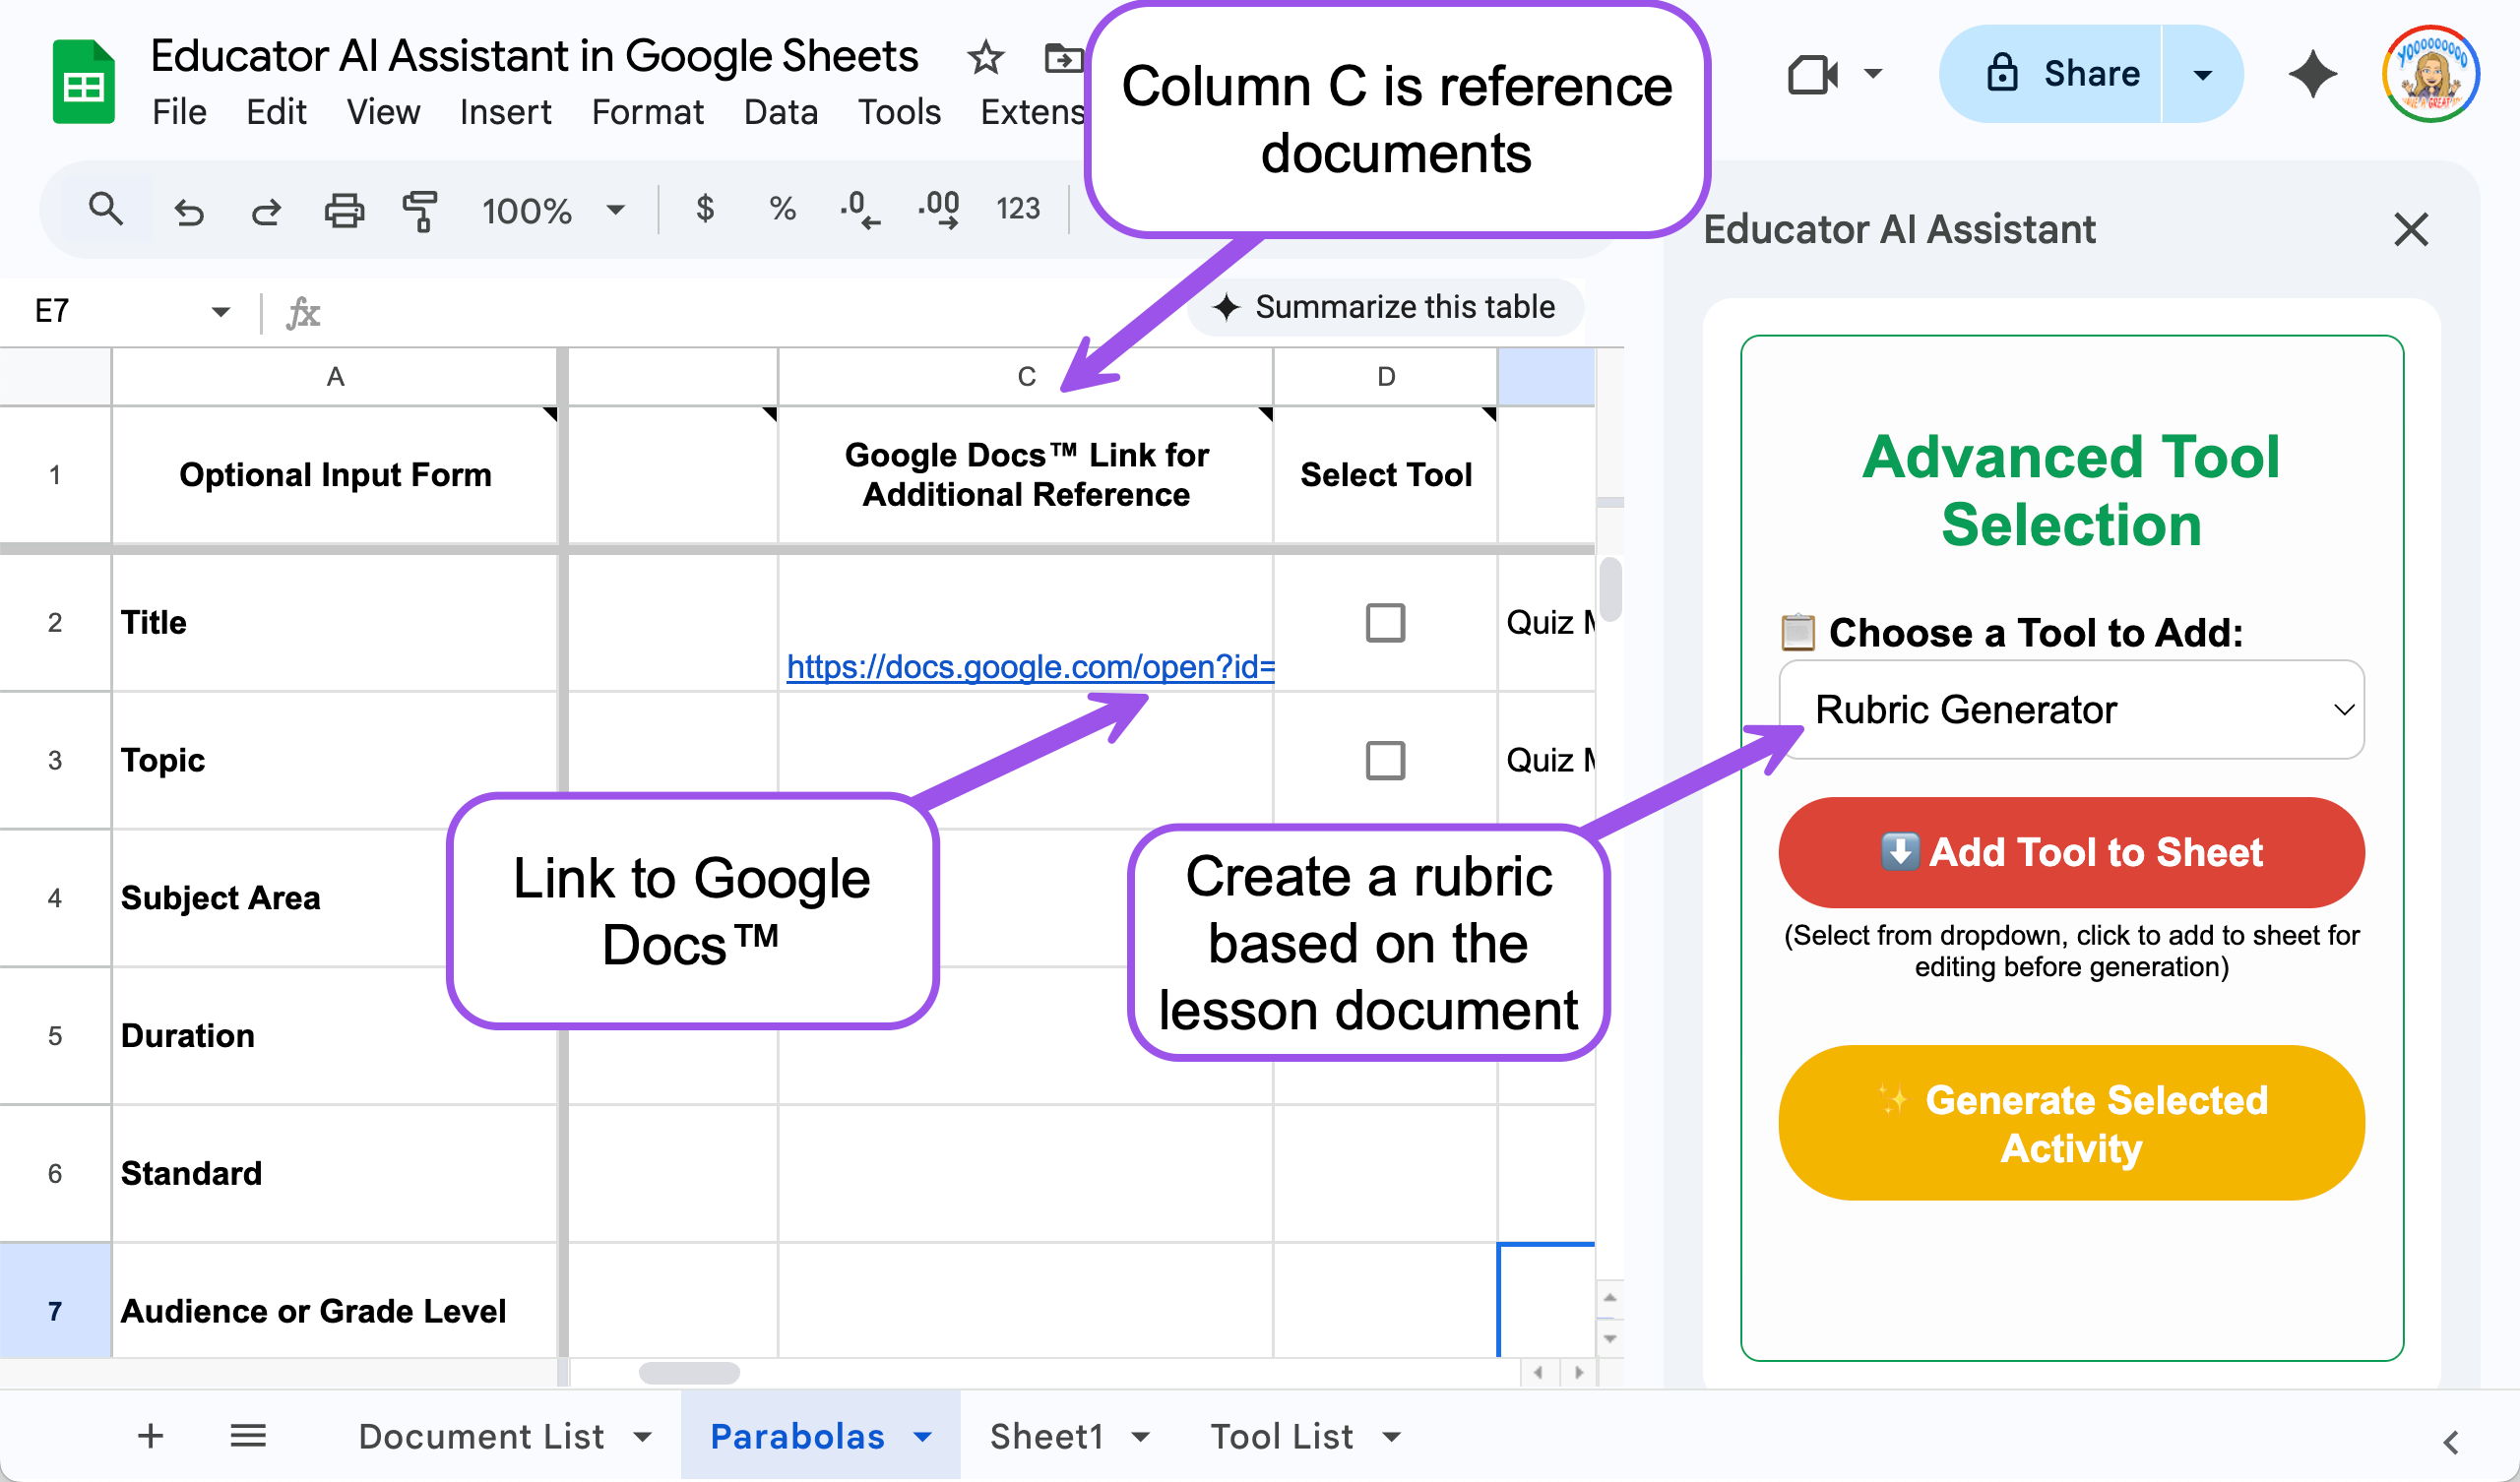Open the File menu

pyautogui.click(x=179, y=112)
